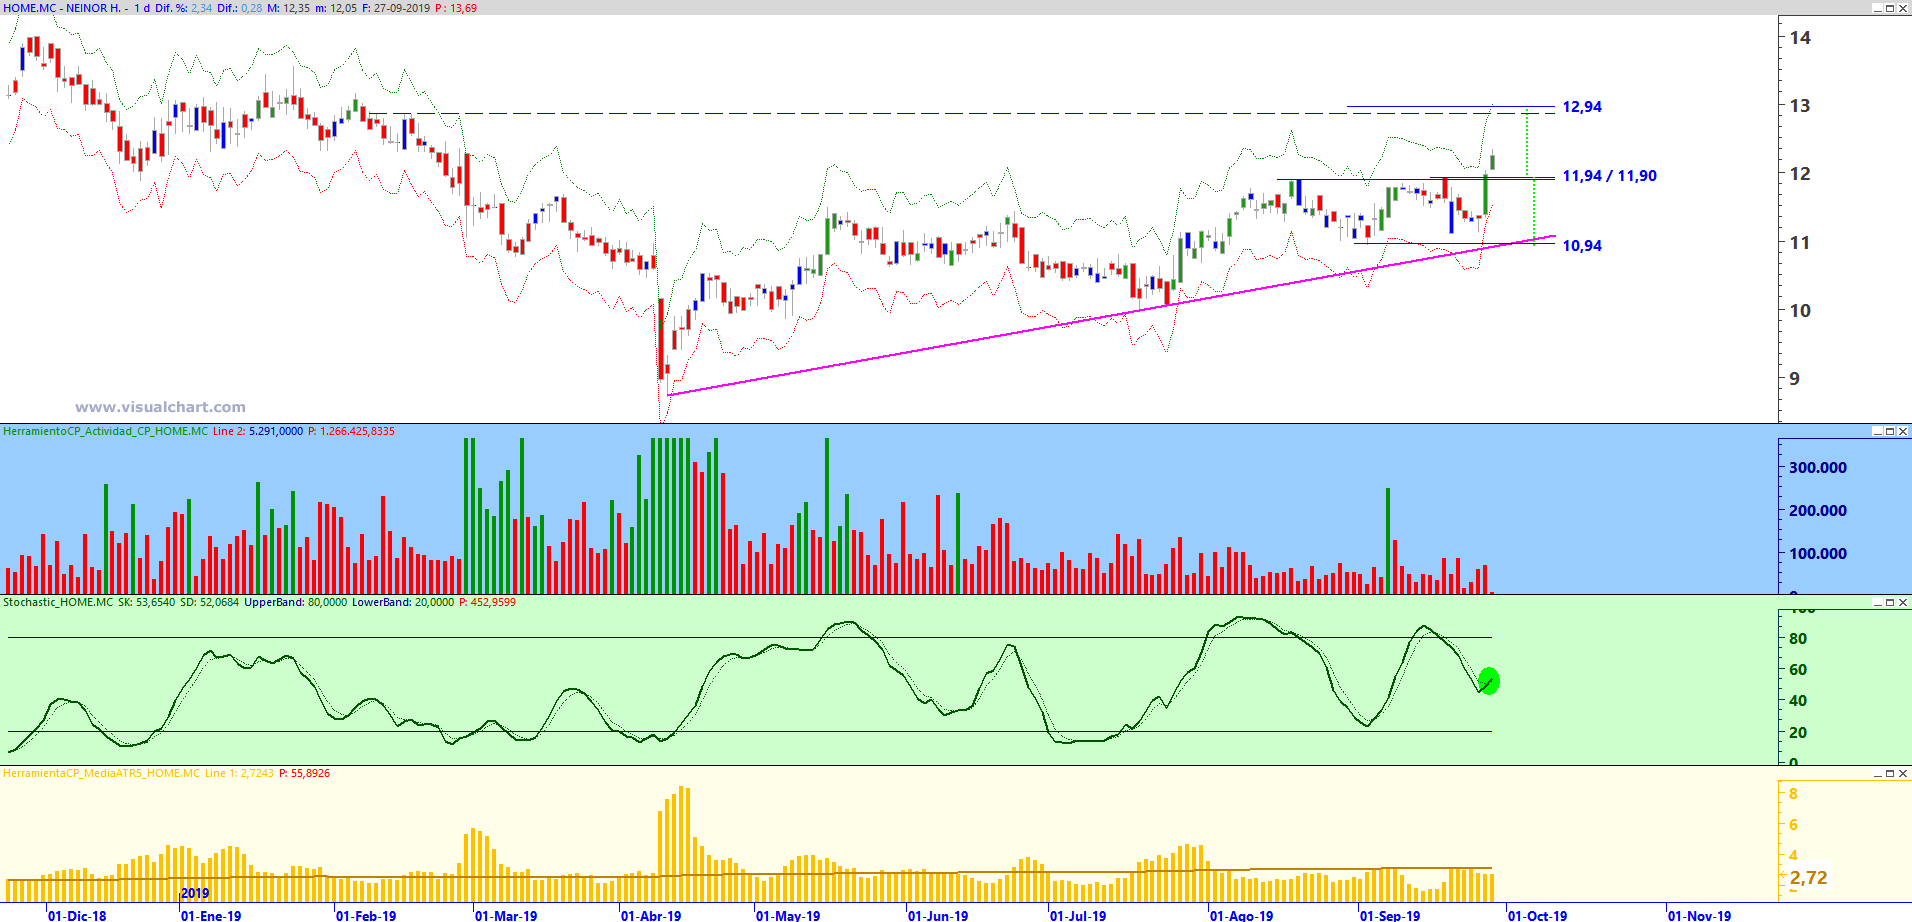The height and width of the screenshot is (922, 1912).
Task: Close the Actividad volume indicator pane
Action: [x=1903, y=431]
